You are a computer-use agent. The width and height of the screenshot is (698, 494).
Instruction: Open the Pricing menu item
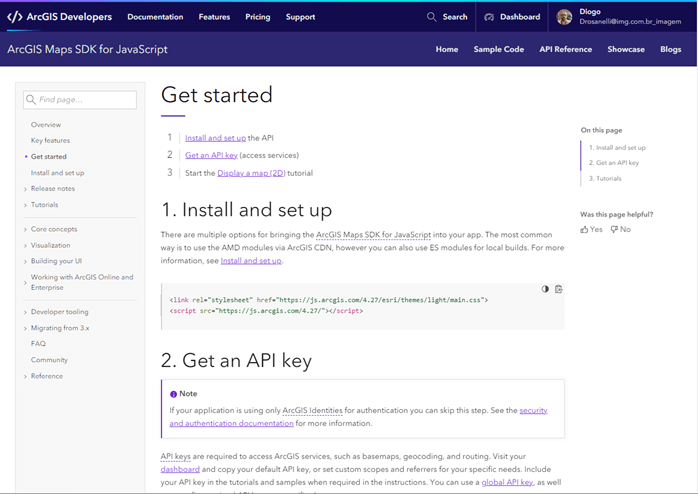(257, 17)
